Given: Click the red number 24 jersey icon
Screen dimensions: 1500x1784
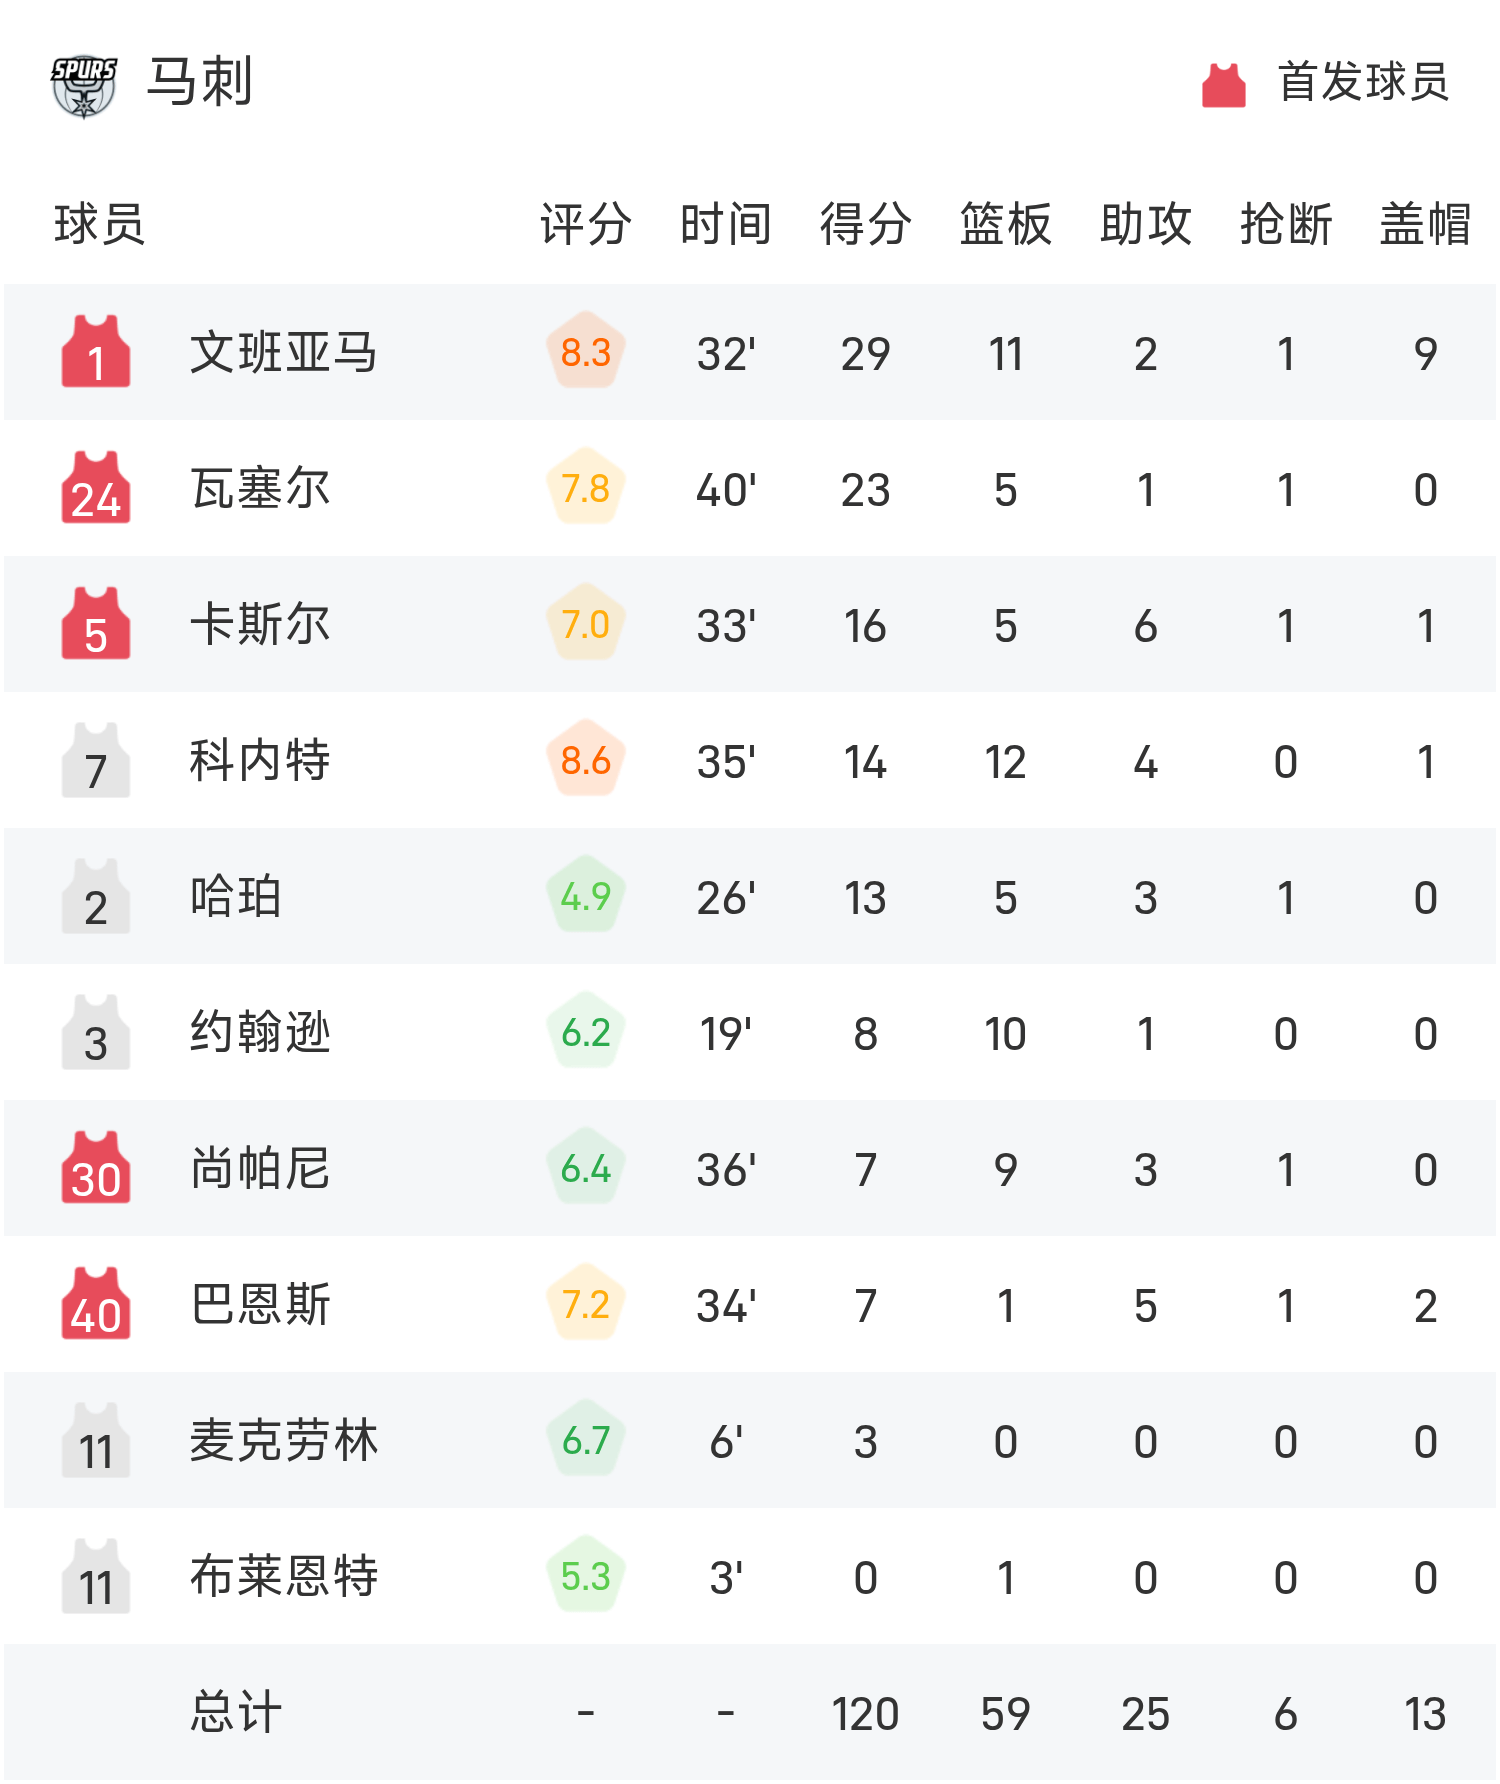Looking at the screenshot, I should click(x=96, y=488).
